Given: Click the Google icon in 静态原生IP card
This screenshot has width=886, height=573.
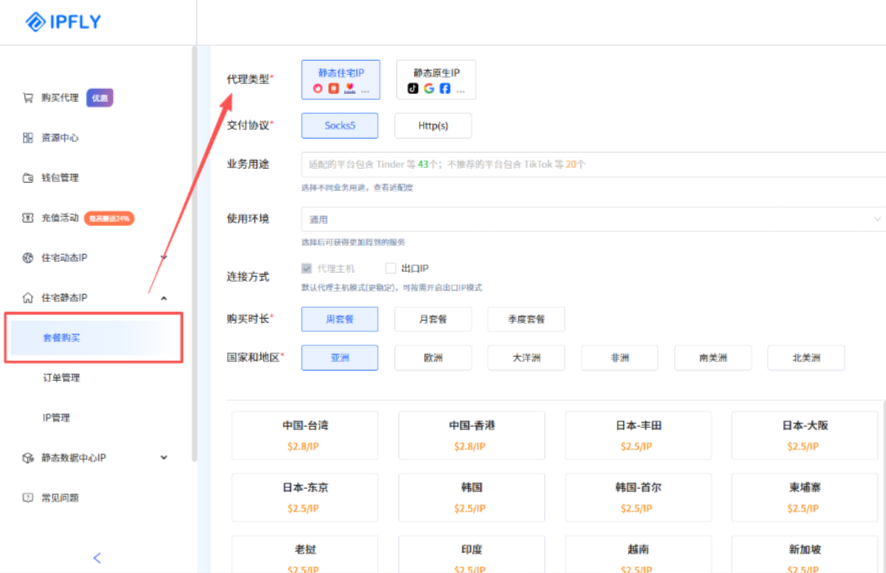Looking at the screenshot, I should (429, 88).
